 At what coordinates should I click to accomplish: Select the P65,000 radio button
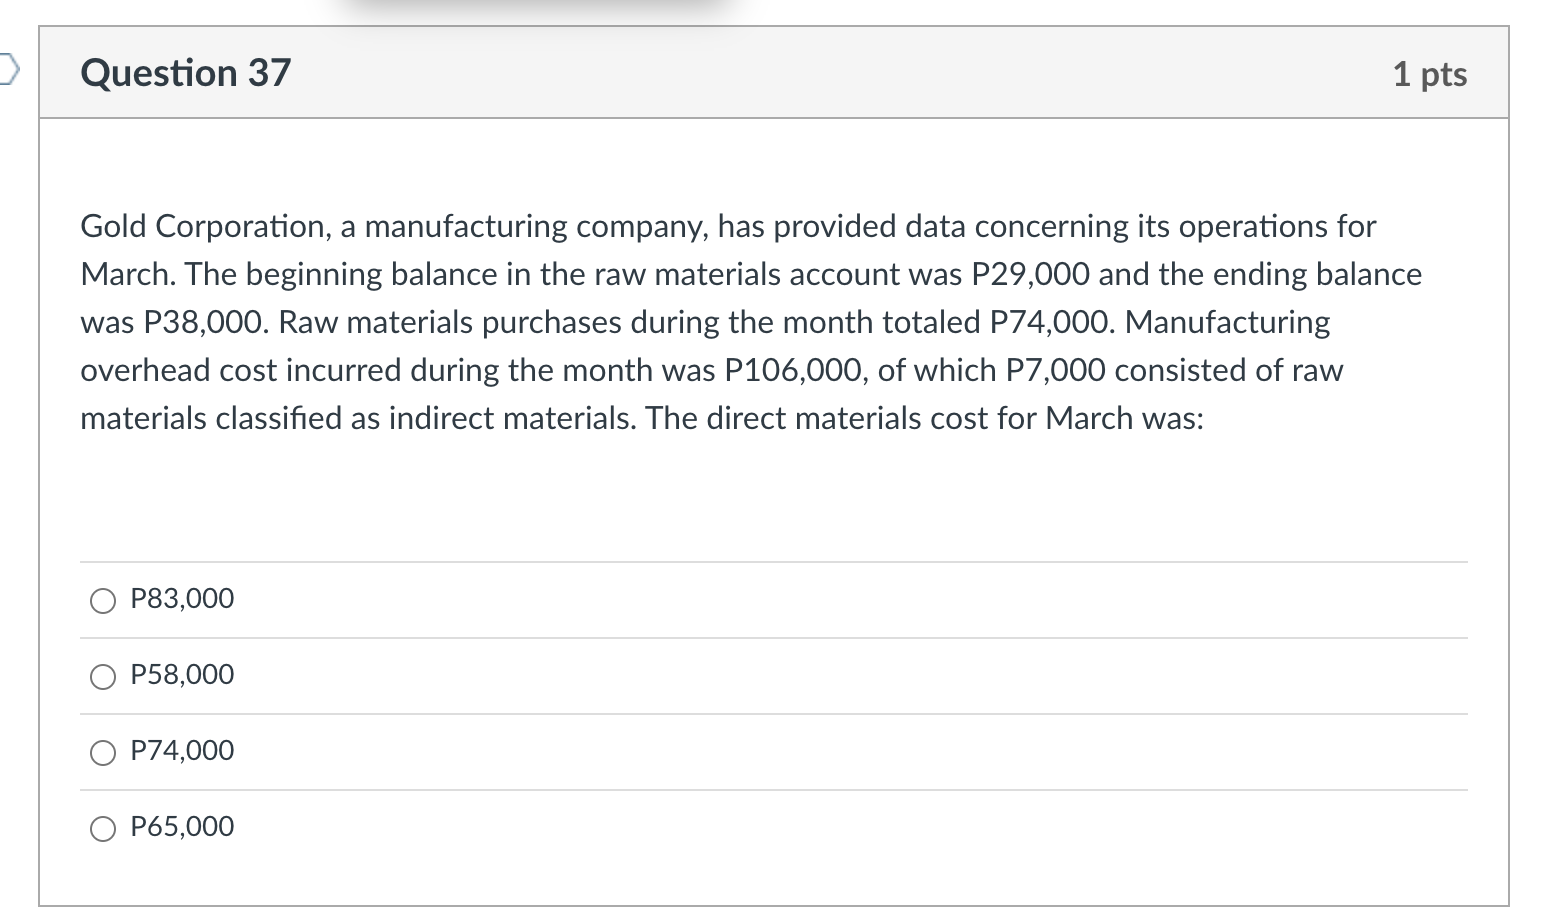pos(102,828)
